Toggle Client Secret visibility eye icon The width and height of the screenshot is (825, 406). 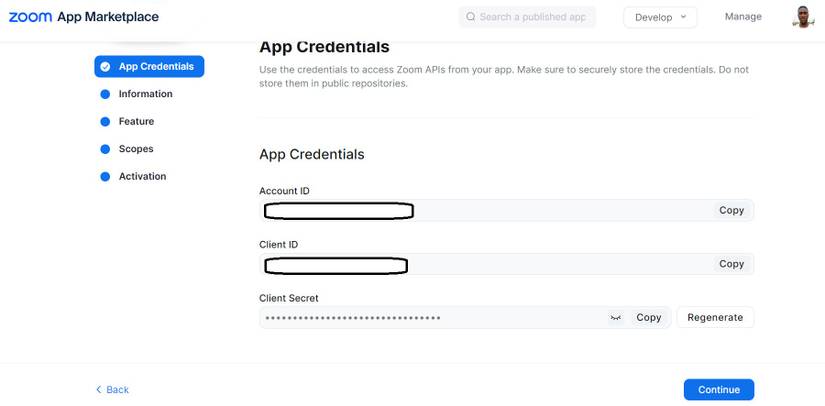616,318
